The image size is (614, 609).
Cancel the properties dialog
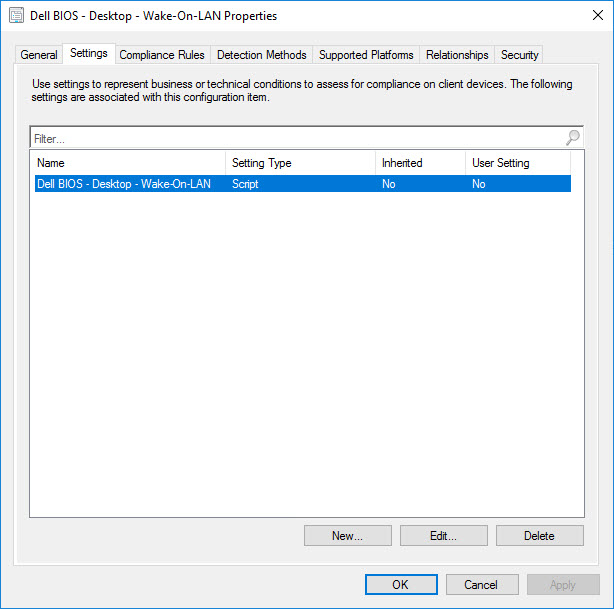coord(481,585)
